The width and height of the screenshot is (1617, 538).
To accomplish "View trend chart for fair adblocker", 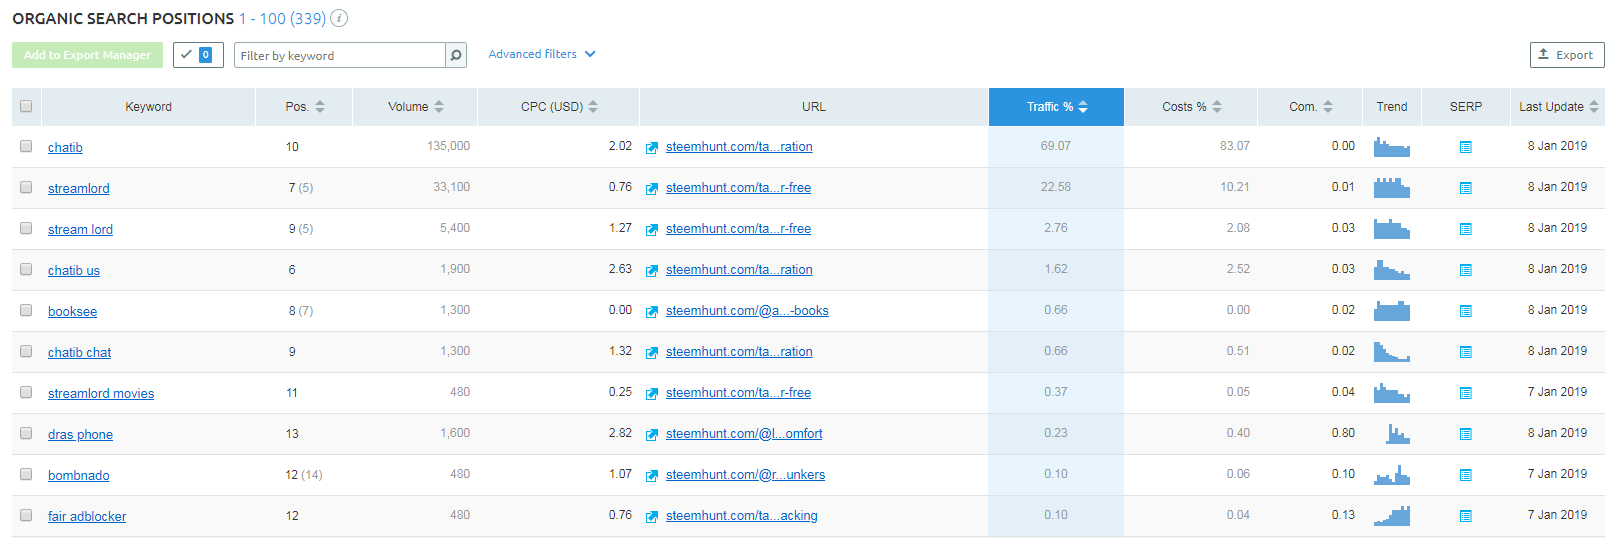I will coord(1391,516).
